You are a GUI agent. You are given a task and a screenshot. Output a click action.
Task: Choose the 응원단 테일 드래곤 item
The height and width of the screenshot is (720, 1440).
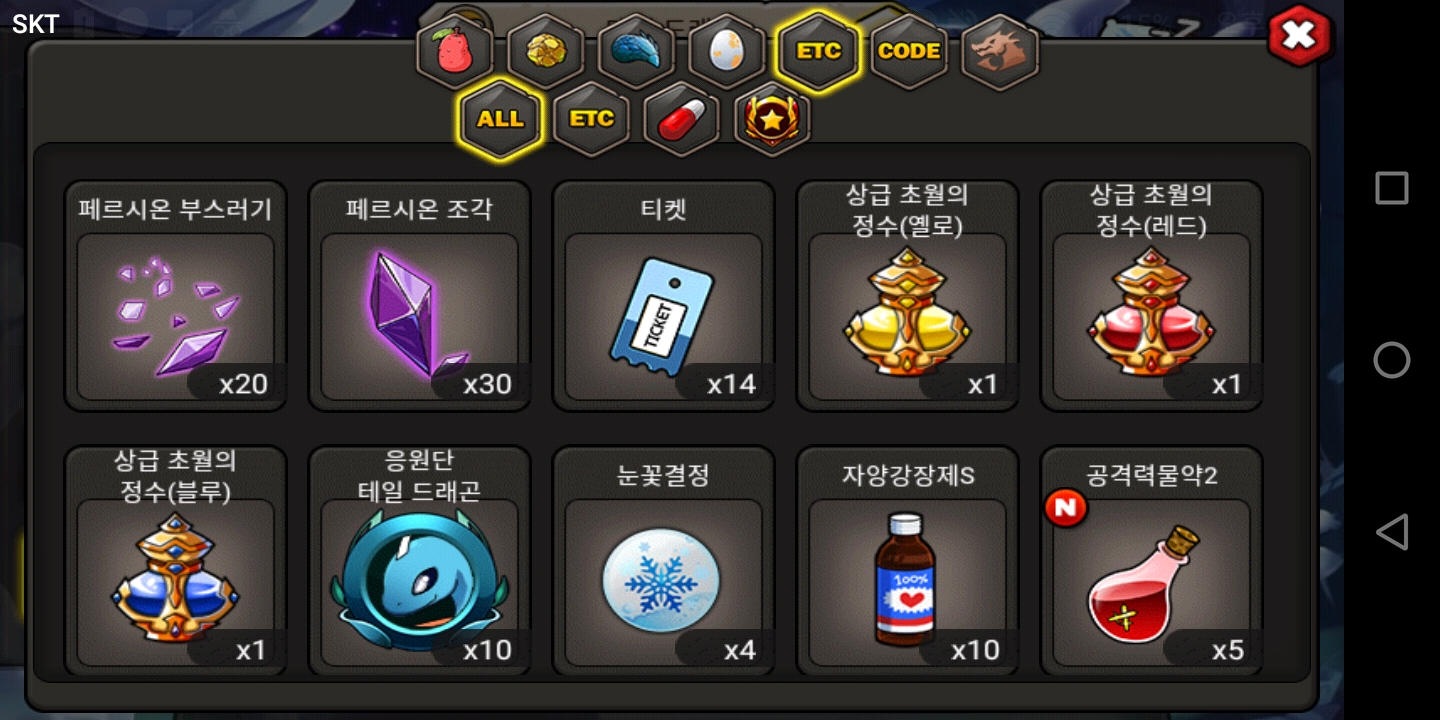click(419, 561)
